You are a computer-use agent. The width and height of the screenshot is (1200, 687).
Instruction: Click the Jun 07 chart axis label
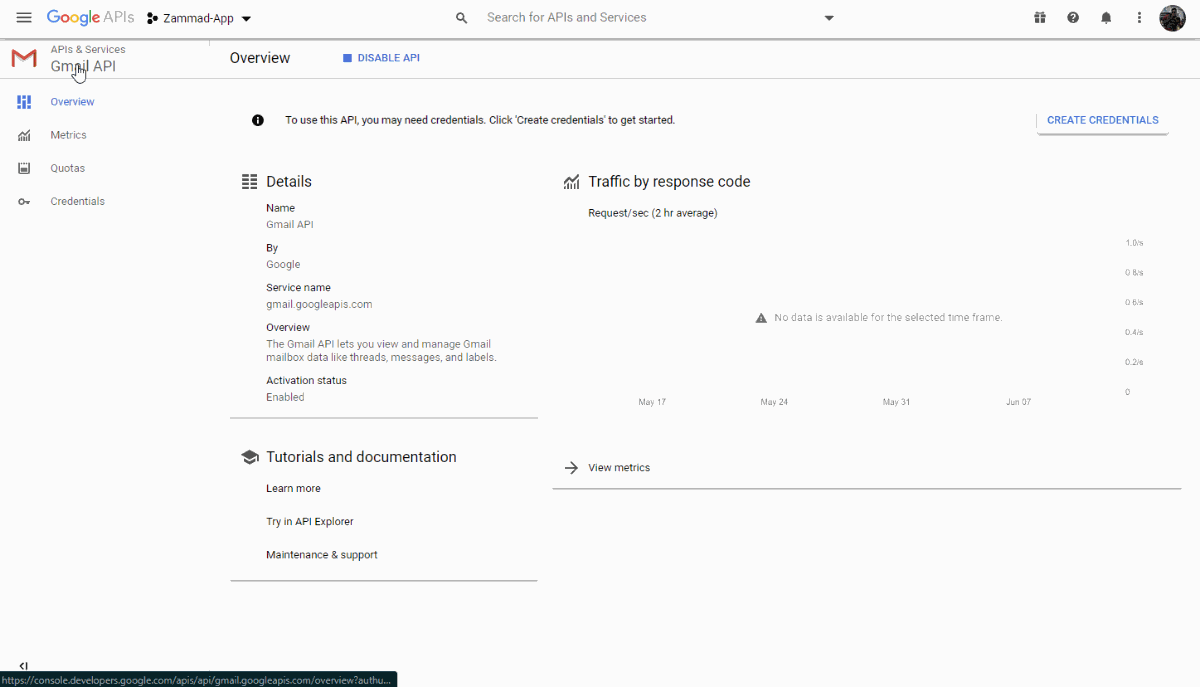click(x=1018, y=402)
